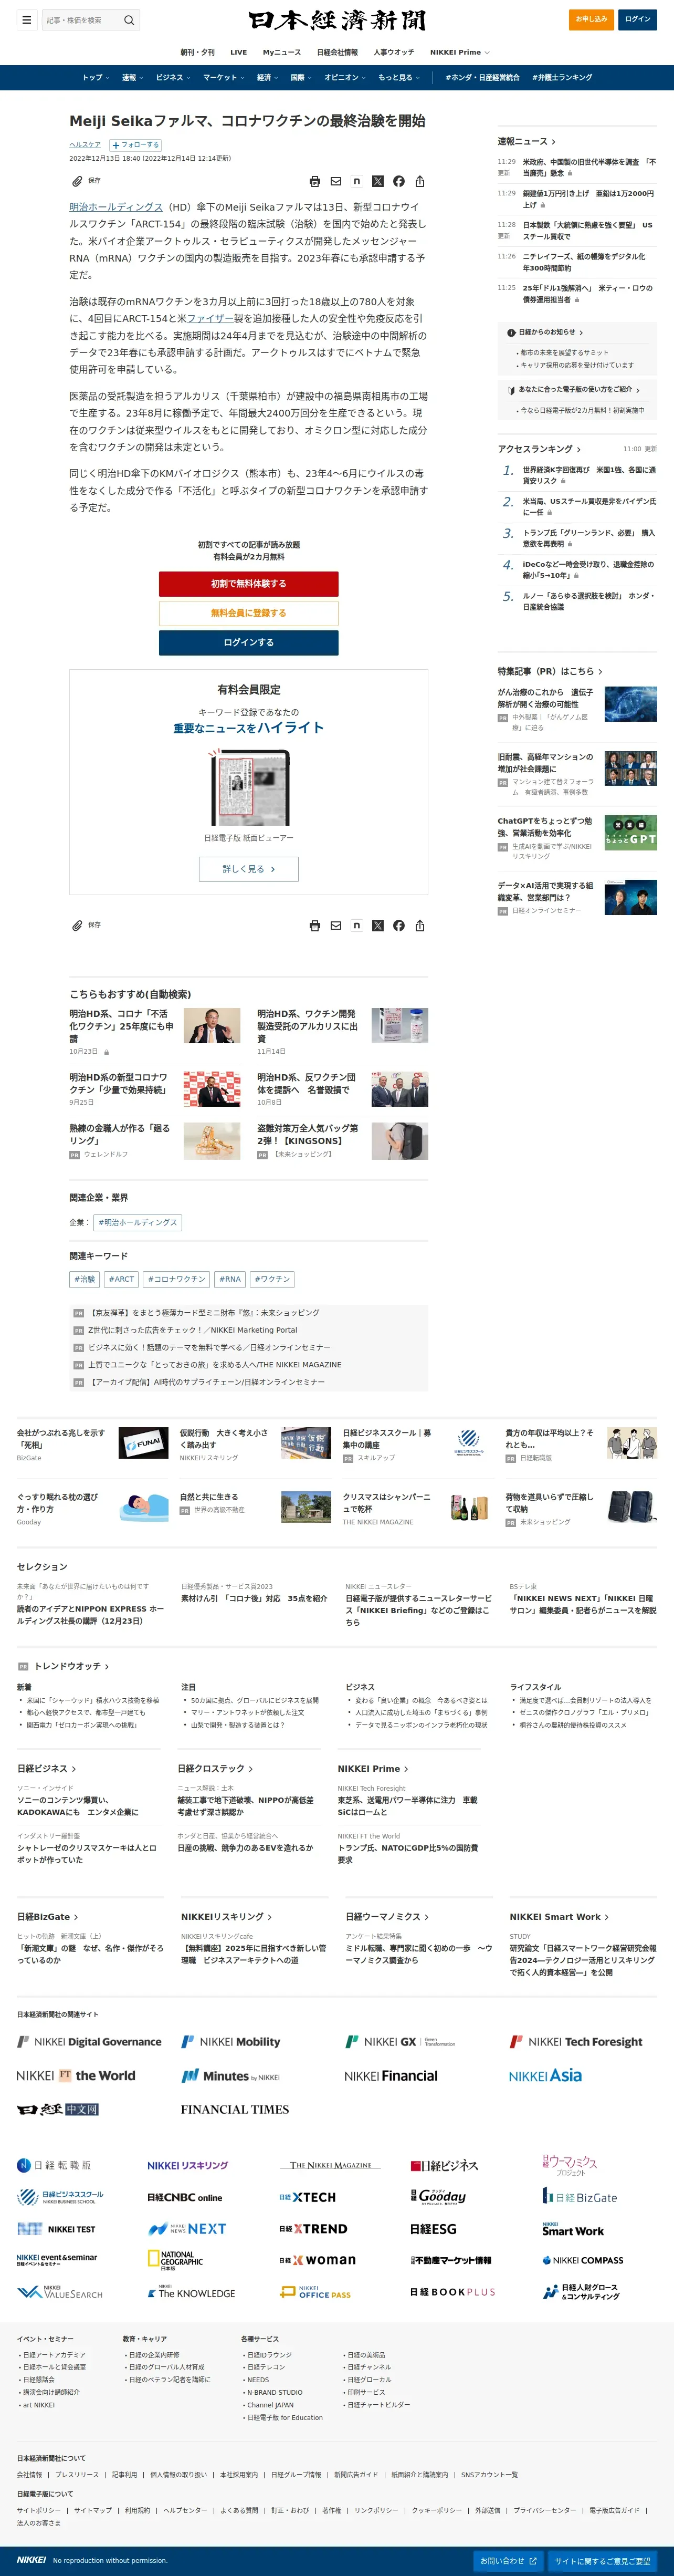Image resolution: width=674 pixels, height=2576 pixels.
Task: Select the #ARCT keyword tag
Action: click(x=121, y=1279)
